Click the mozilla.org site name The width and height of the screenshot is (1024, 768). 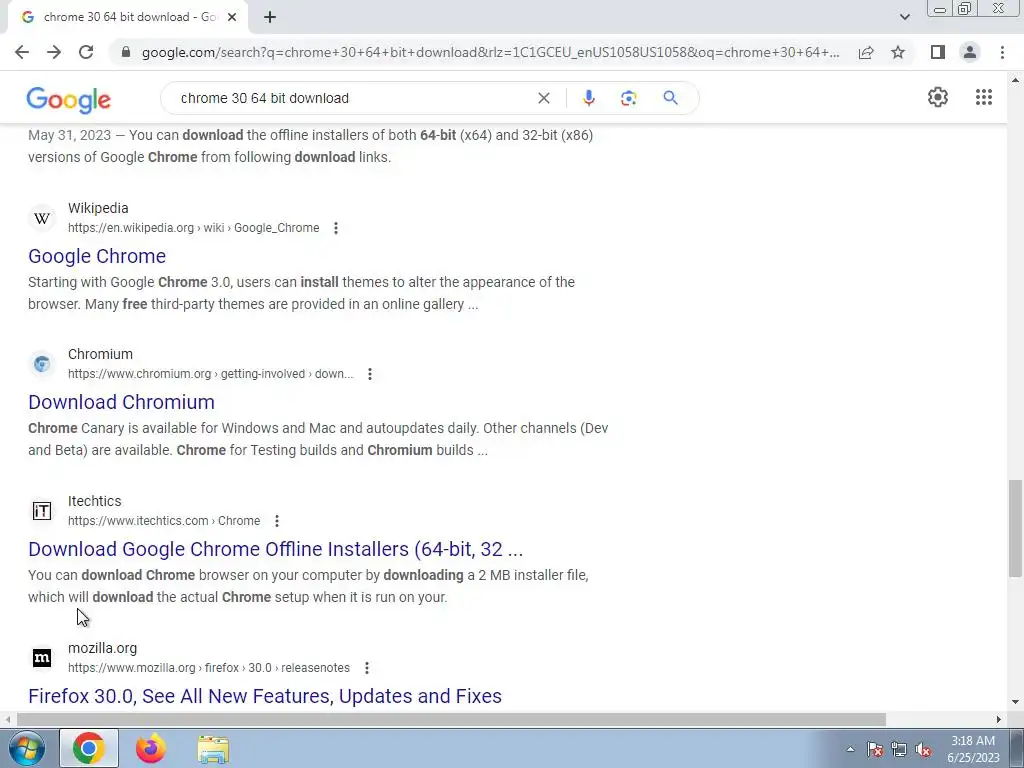(x=103, y=648)
